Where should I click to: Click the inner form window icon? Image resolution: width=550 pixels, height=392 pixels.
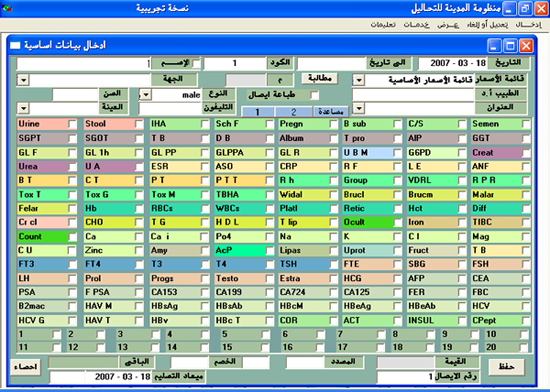pos(15,45)
